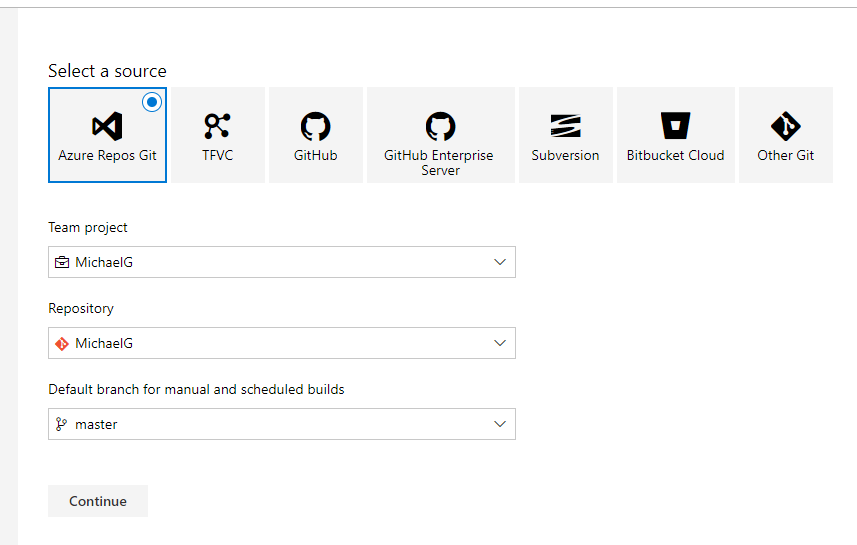The height and width of the screenshot is (545, 857).
Task: Toggle the selected radio on Azure Repos Git
Action: [152, 102]
